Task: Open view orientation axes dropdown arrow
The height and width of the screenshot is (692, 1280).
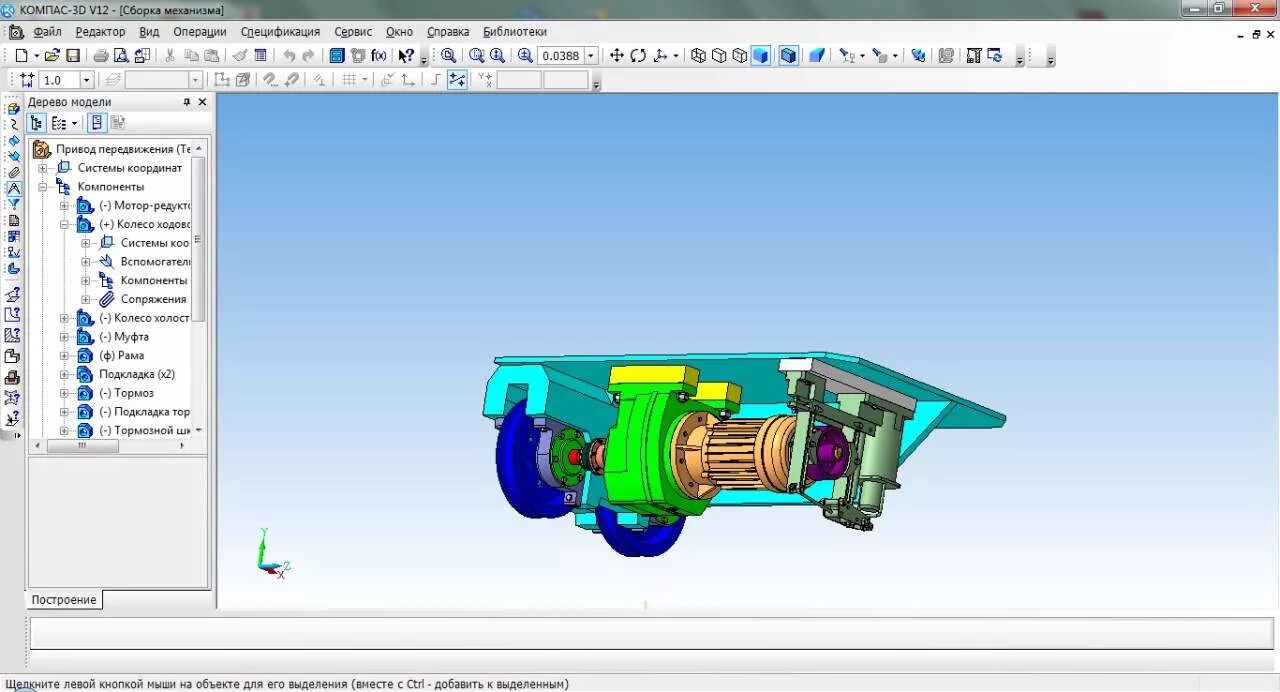Action: coord(676,56)
